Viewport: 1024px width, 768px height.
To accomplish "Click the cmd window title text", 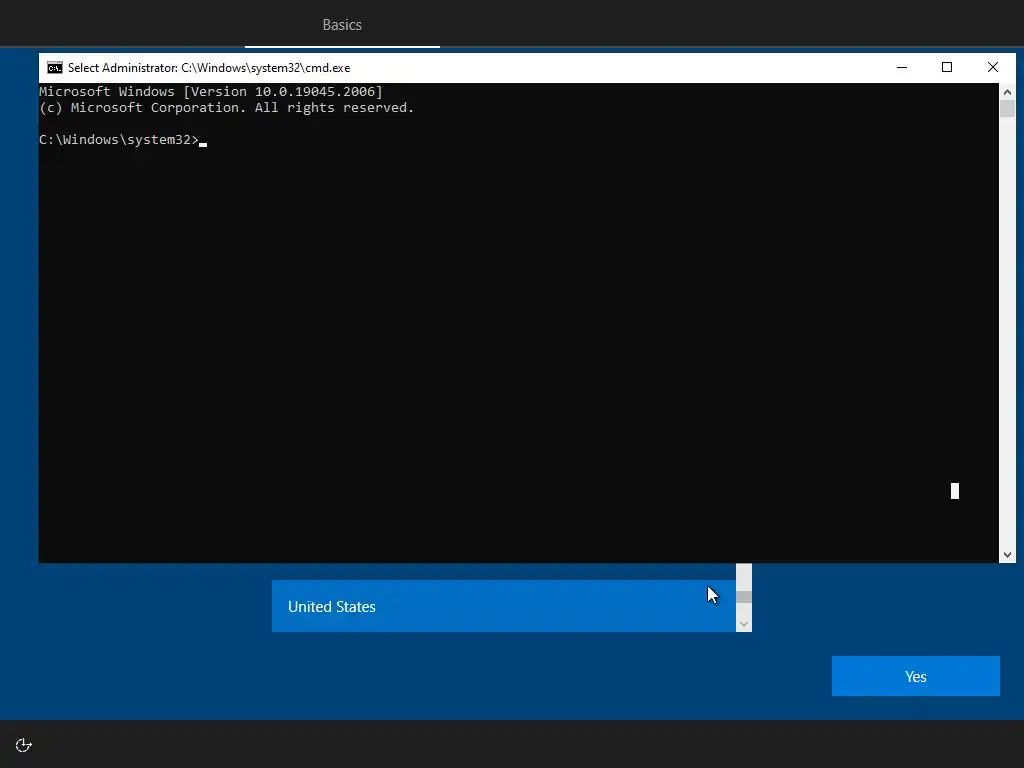I will pos(209,68).
